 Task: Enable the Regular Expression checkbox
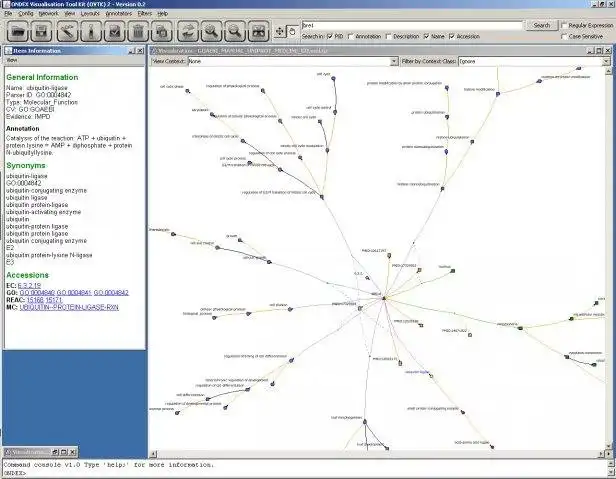tap(564, 25)
